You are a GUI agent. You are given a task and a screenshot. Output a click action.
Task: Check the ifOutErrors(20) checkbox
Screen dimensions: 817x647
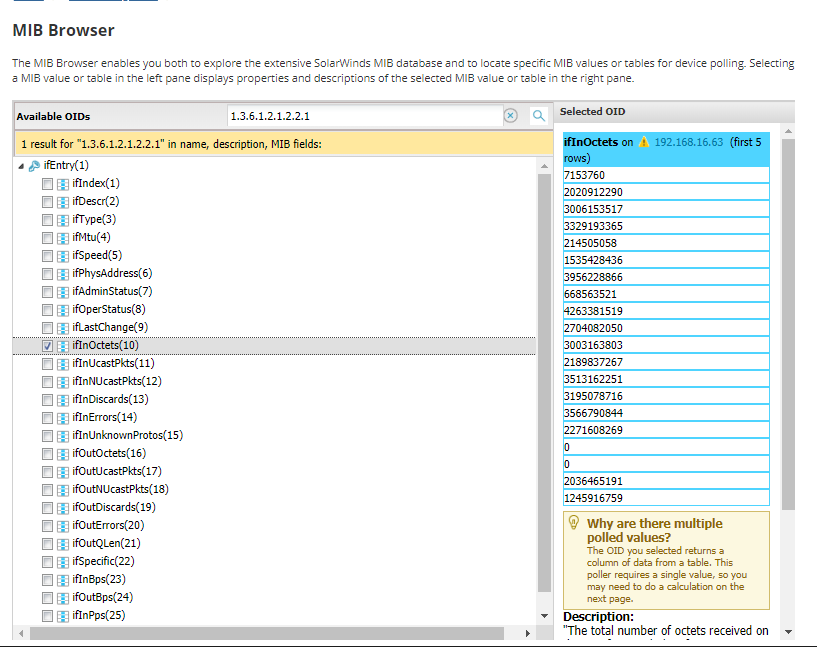(x=47, y=526)
